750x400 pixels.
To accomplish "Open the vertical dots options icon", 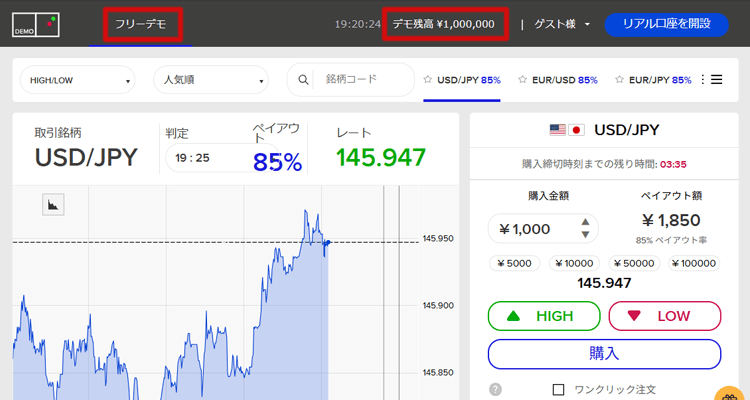I will pyautogui.click(x=702, y=79).
